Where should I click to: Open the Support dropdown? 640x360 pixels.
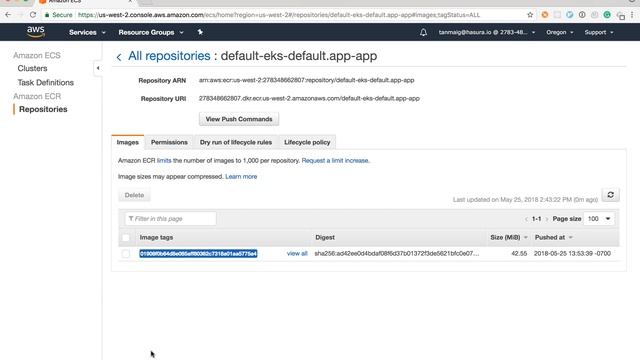(599, 32)
